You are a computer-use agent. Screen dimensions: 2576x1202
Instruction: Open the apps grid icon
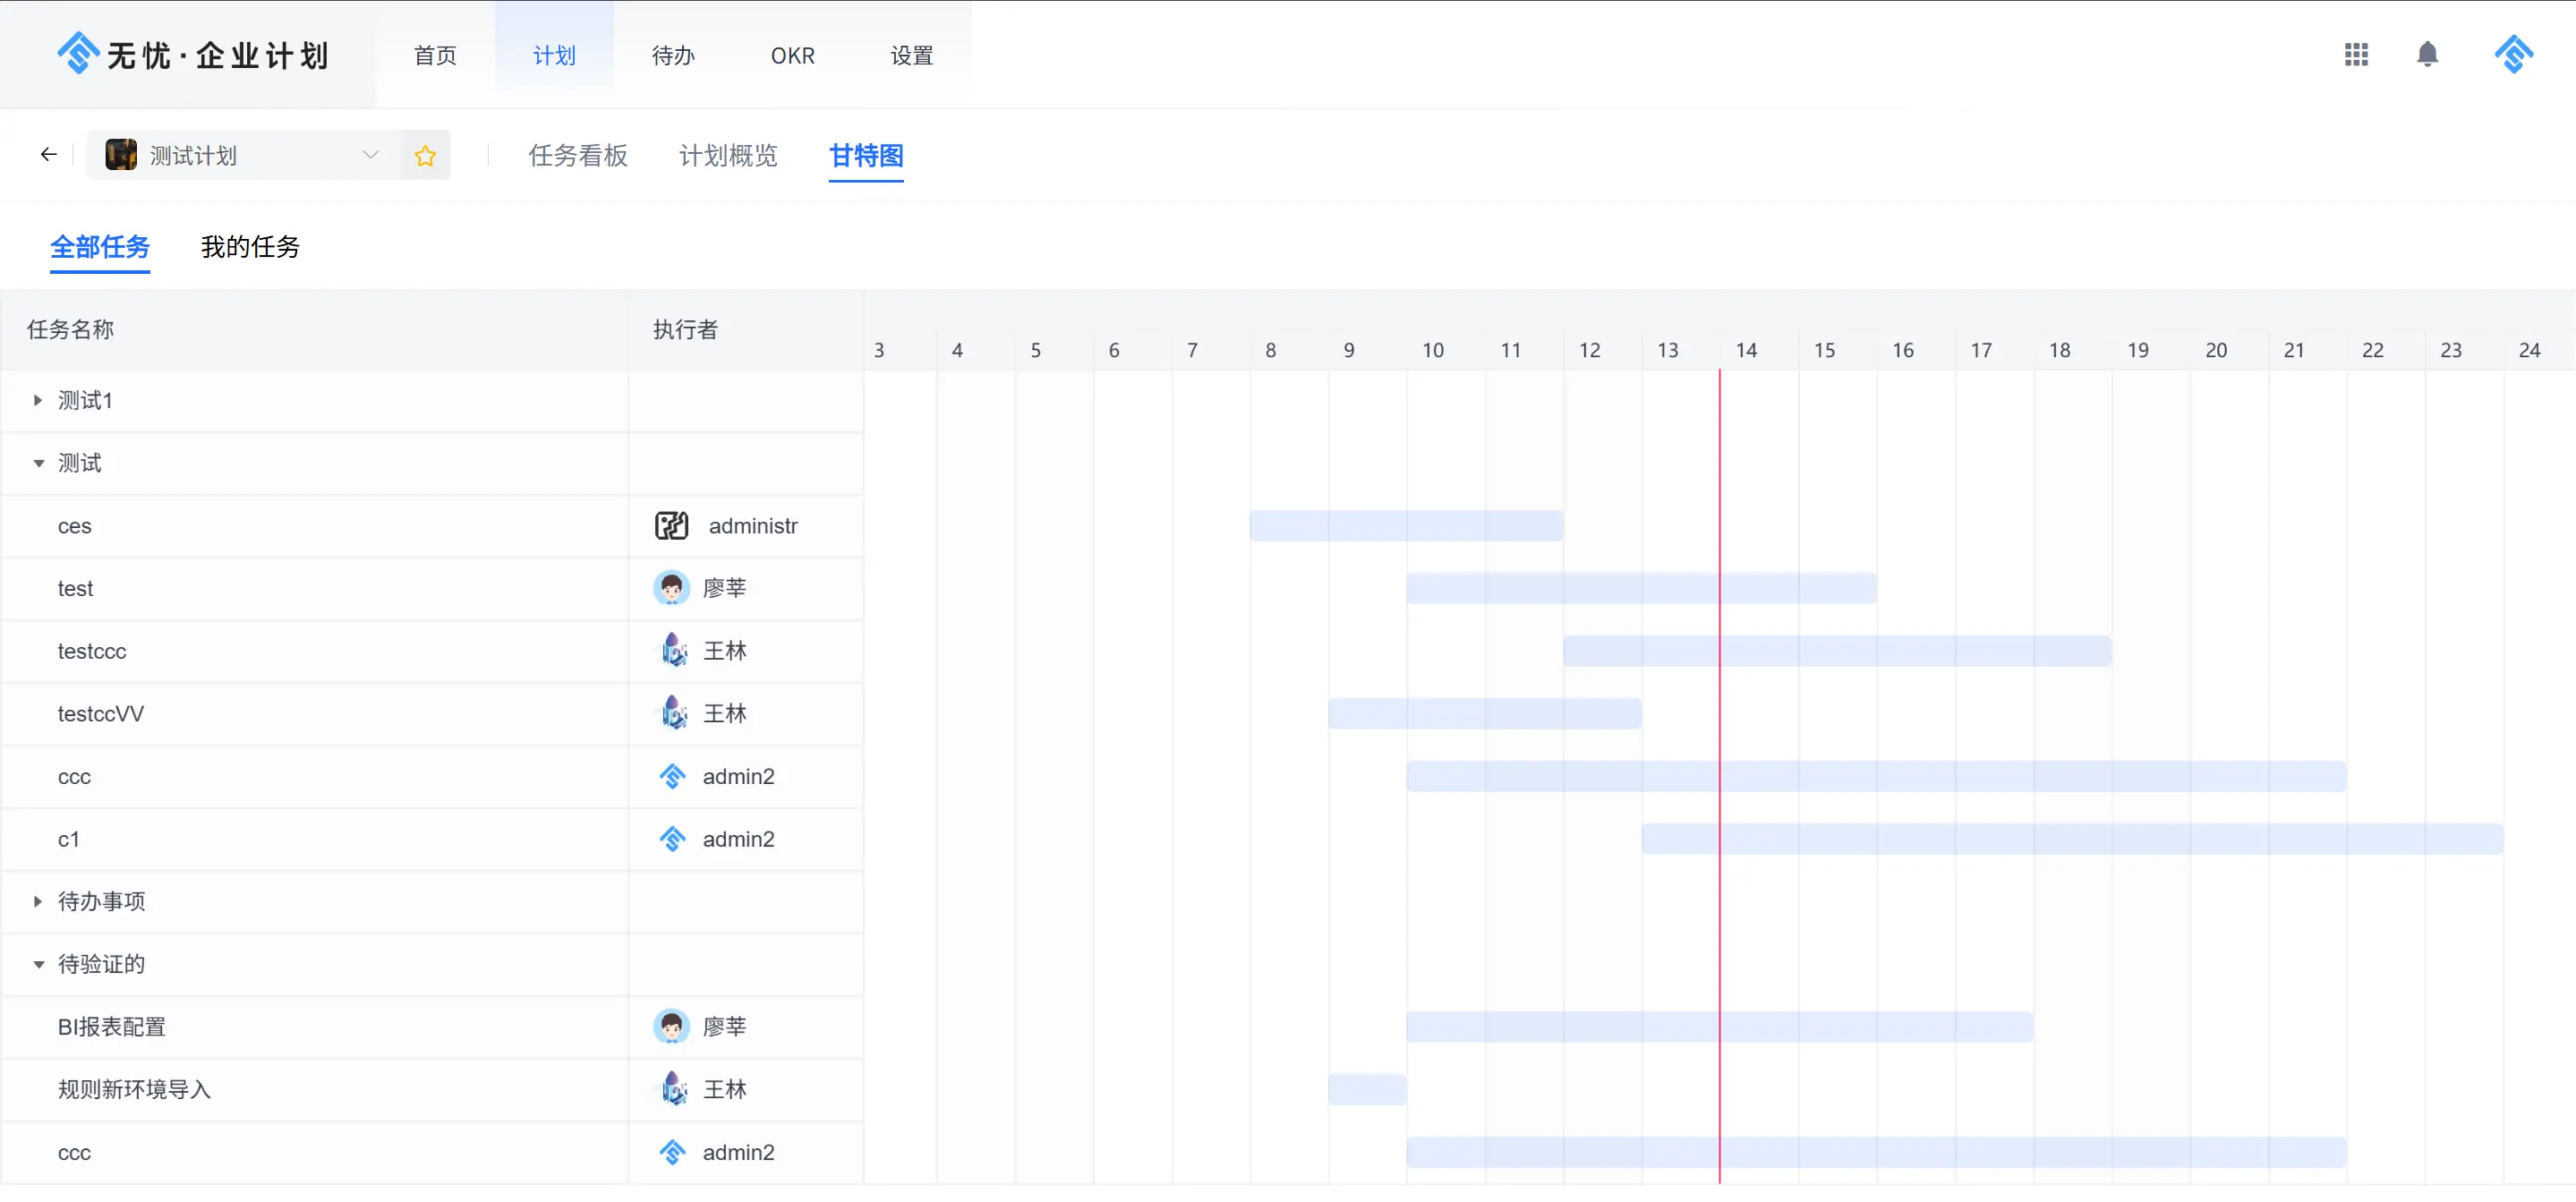click(x=2356, y=54)
